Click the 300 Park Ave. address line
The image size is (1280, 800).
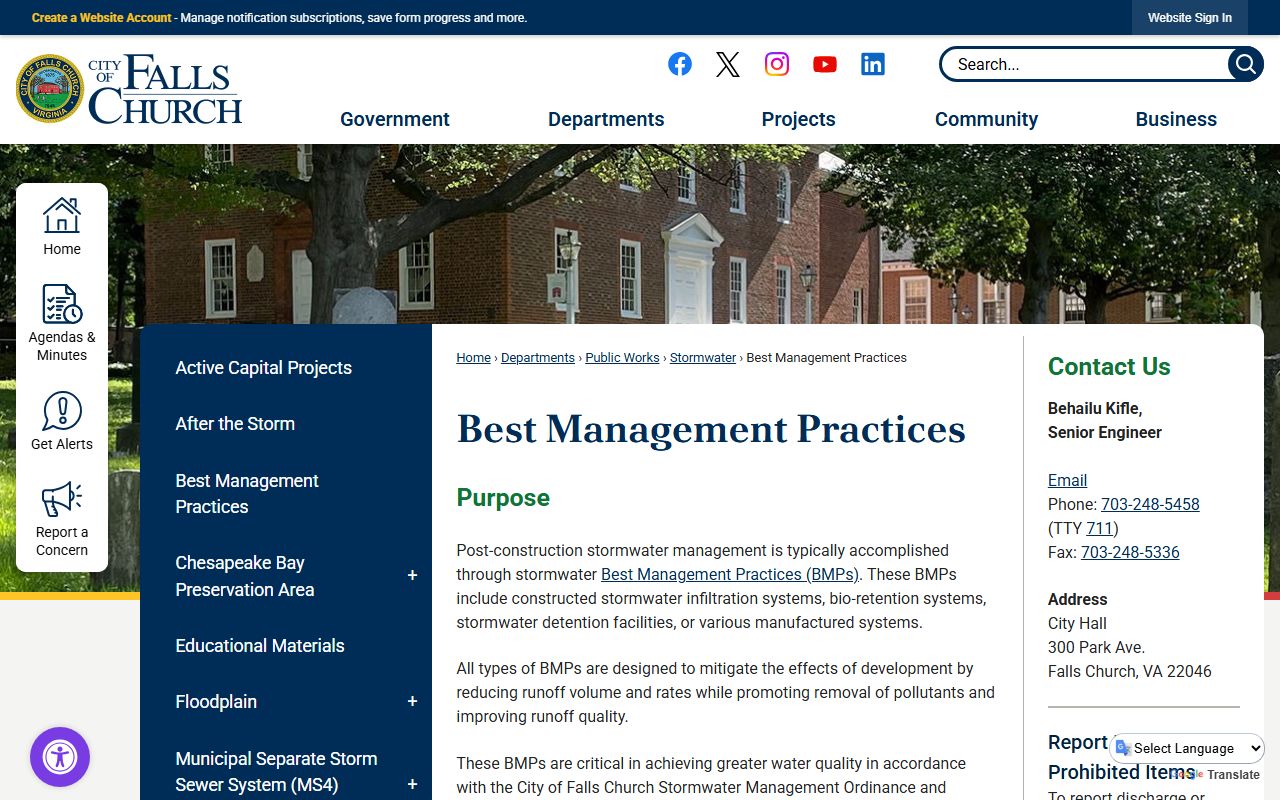pyautogui.click(x=1096, y=647)
